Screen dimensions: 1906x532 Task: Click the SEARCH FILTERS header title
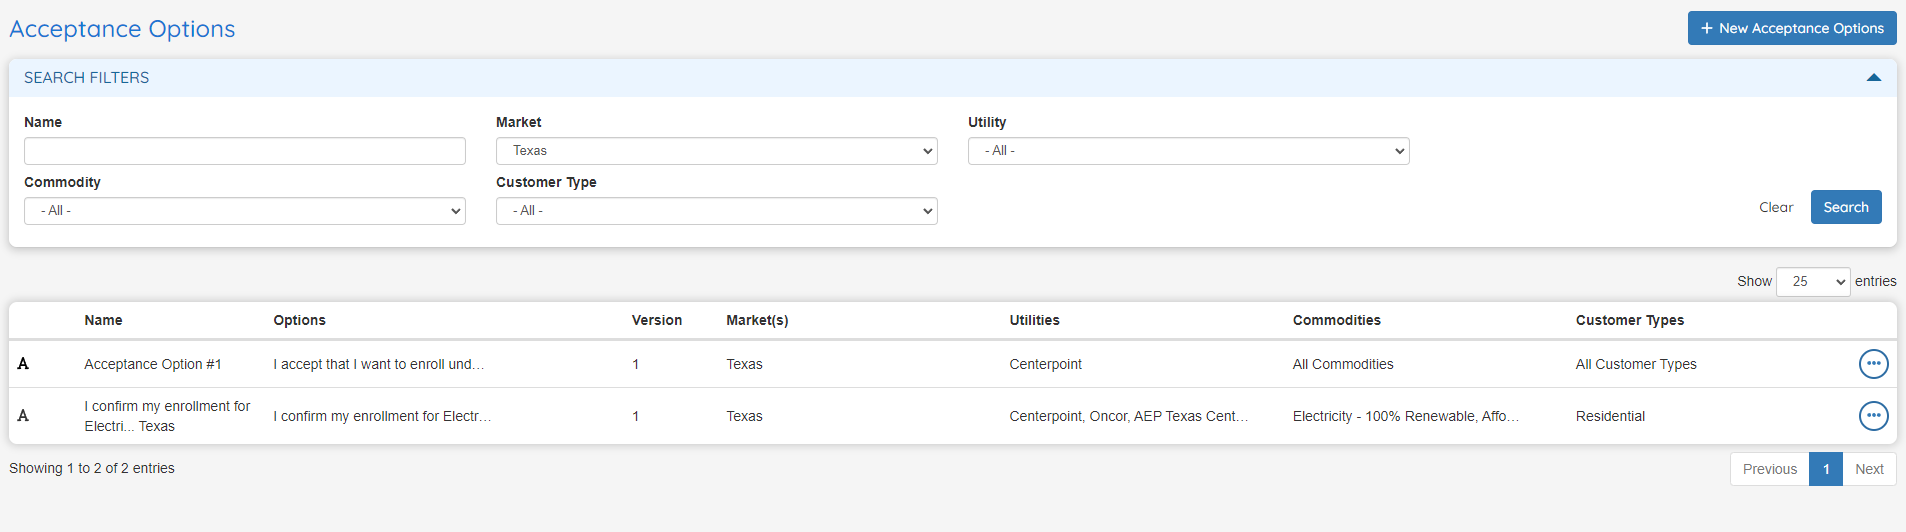[x=86, y=78]
